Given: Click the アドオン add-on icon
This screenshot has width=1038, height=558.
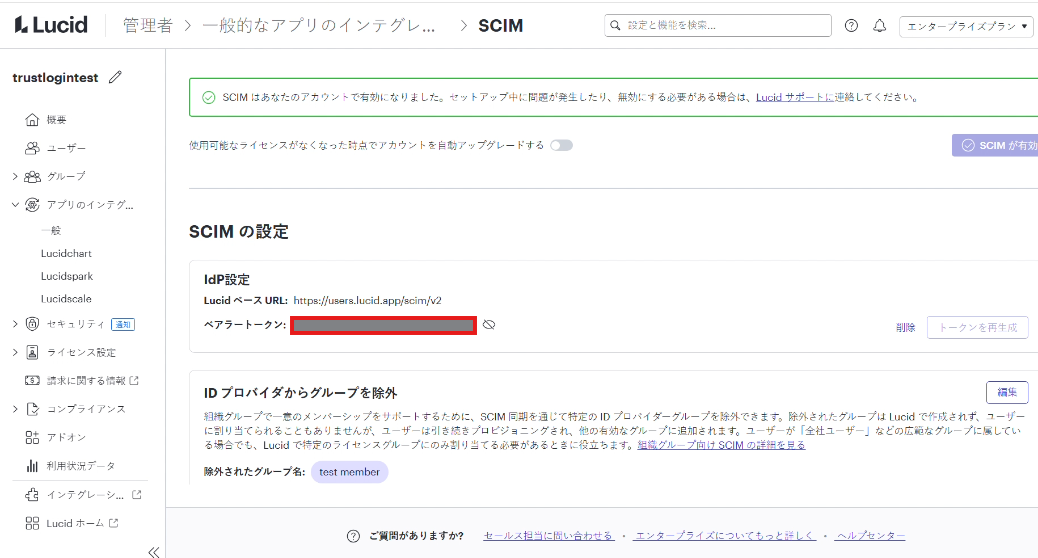Looking at the screenshot, I should pyautogui.click(x=32, y=438).
